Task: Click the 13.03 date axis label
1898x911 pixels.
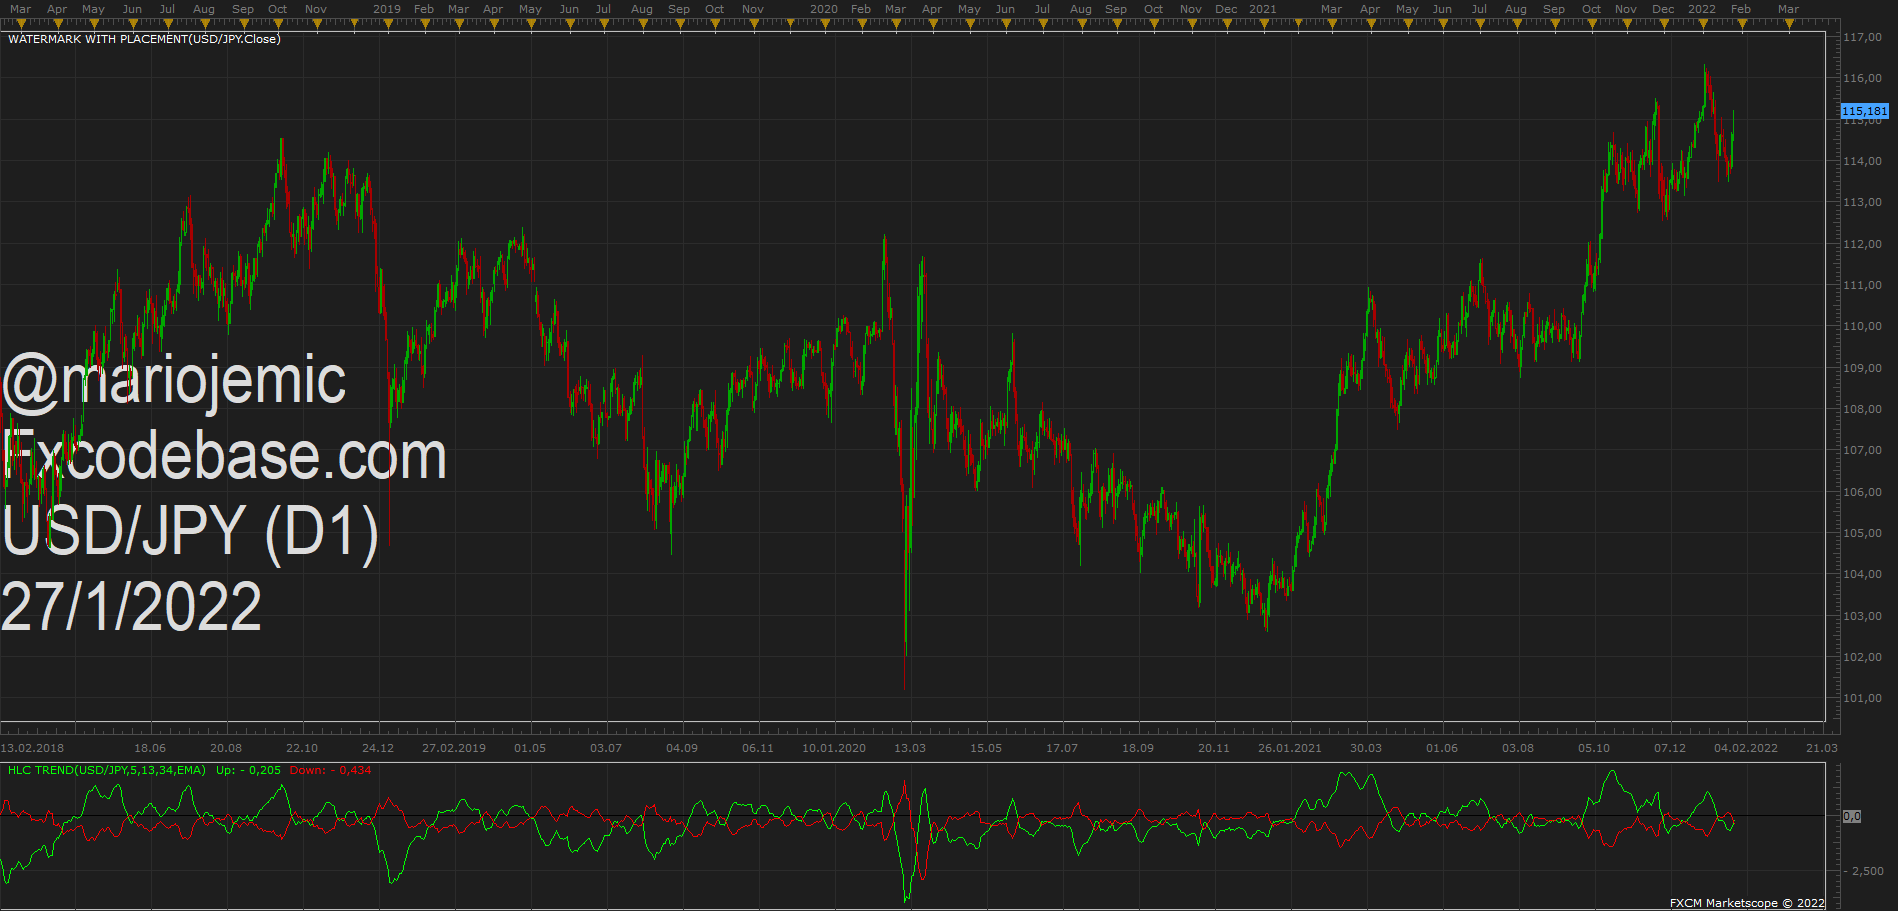Action: [x=910, y=748]
